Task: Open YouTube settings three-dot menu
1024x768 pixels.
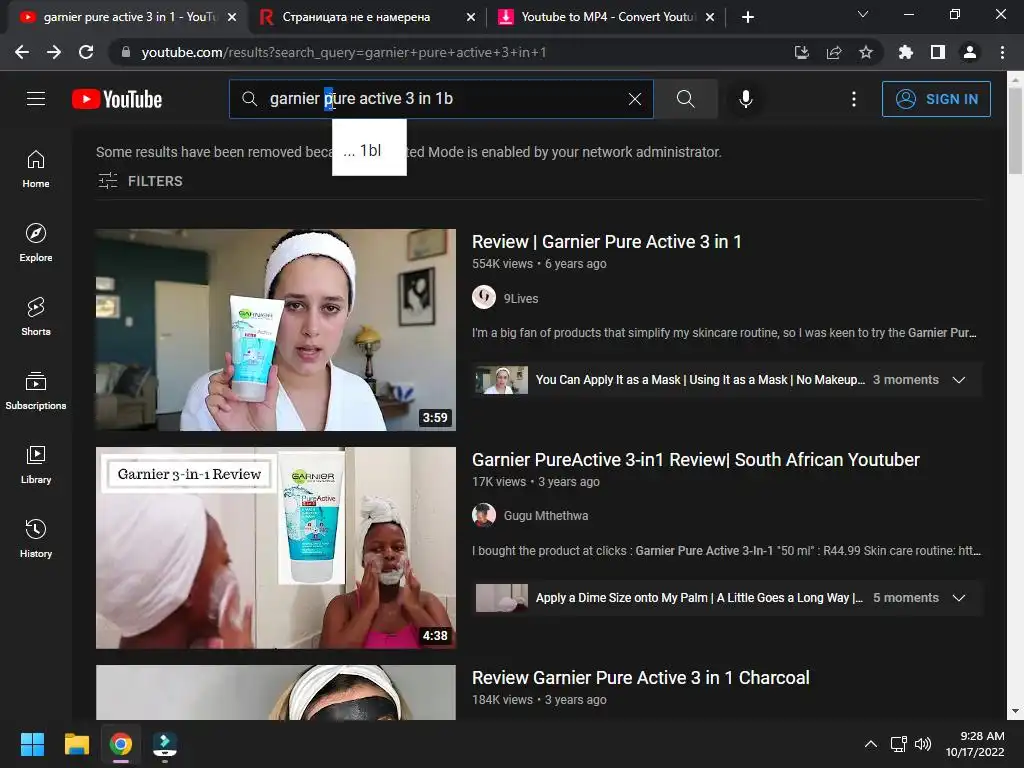Action: pos(854,99)
